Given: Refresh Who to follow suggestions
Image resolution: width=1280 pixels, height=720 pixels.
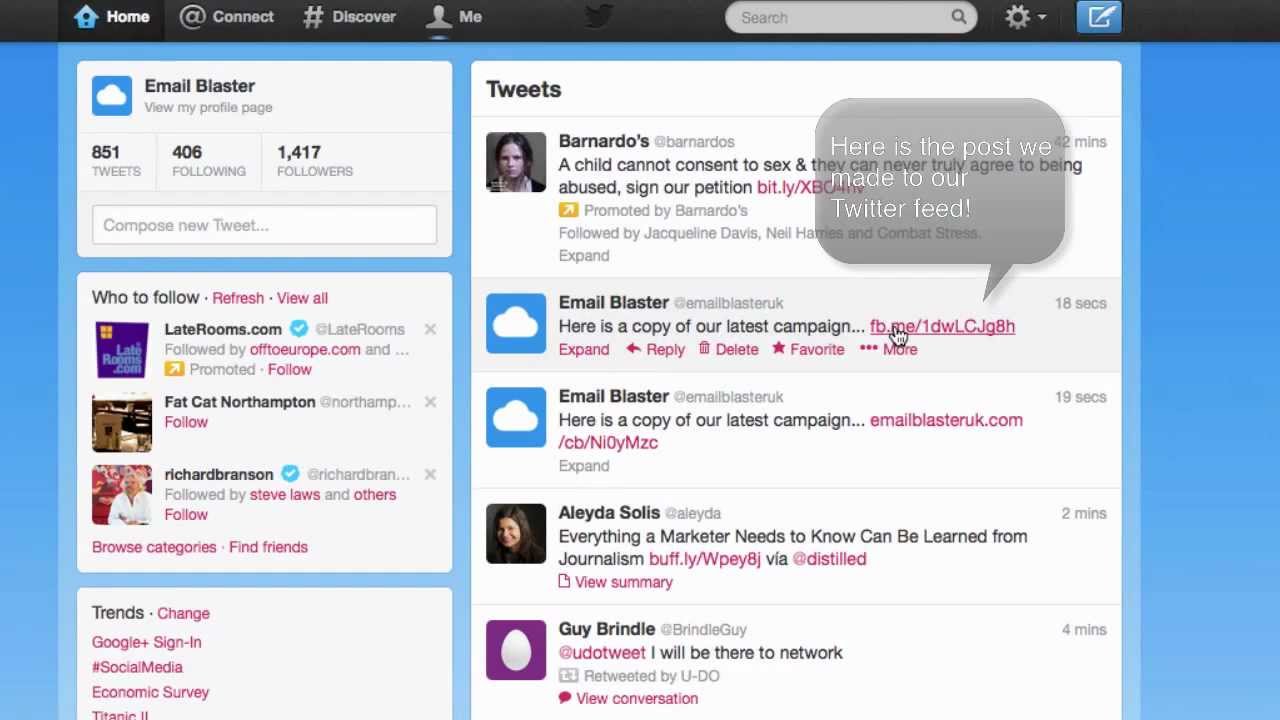Looking at the screenshot, I should pyautogui.click(x=238, y=298).
